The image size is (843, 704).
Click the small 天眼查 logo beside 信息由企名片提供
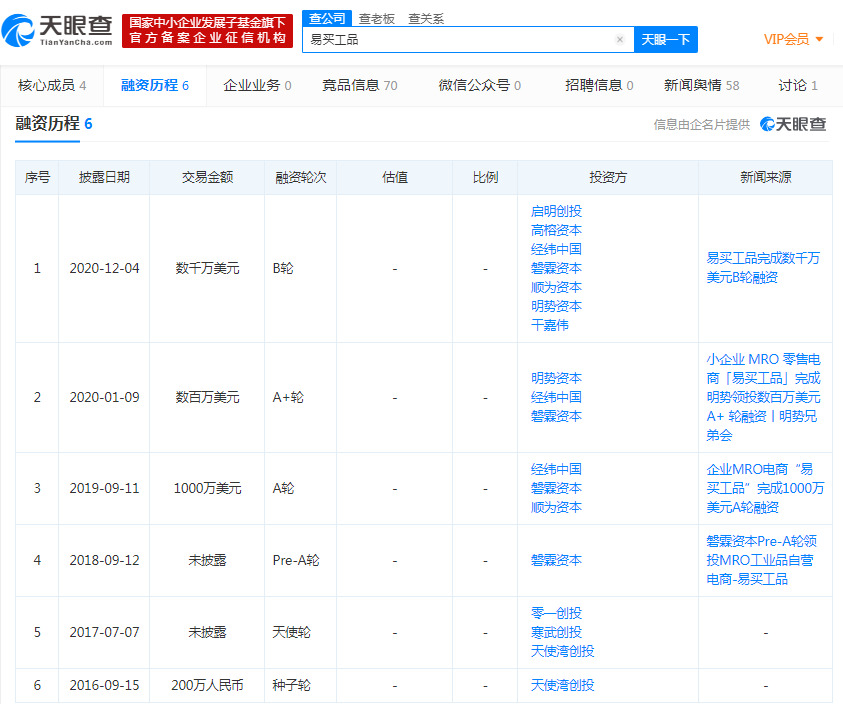793,124
